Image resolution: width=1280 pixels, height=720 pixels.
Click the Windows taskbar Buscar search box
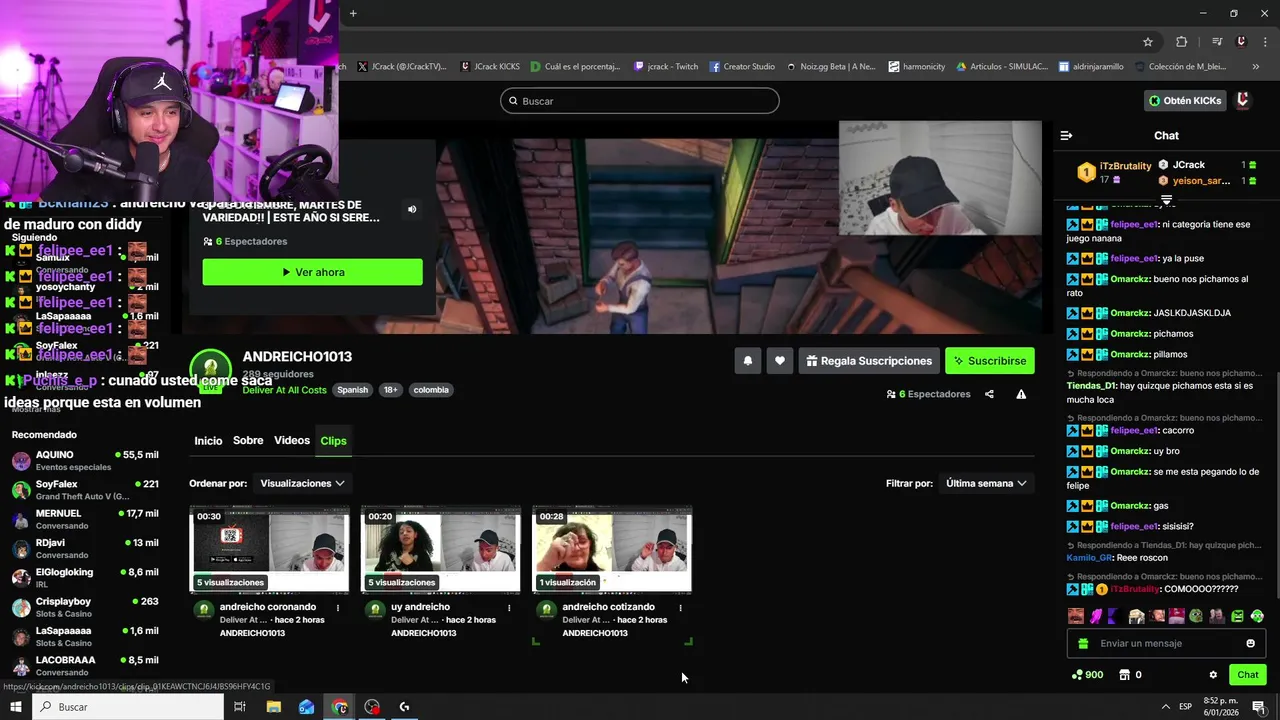tap(128, 707)
